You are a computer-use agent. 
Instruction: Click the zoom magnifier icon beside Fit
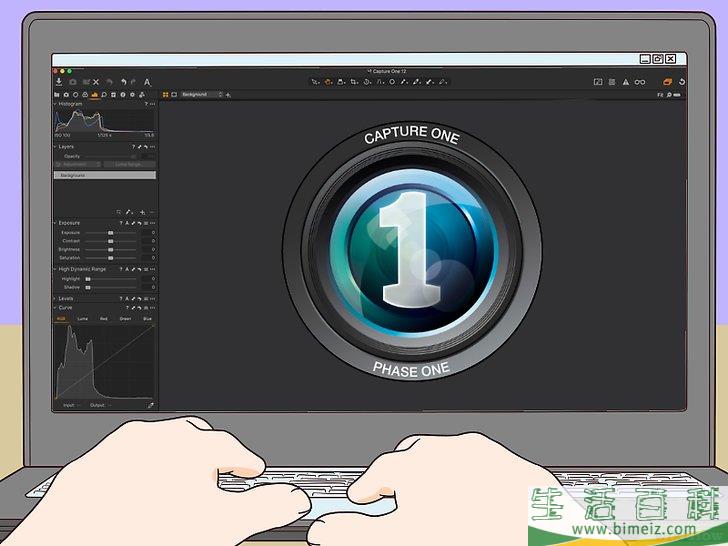pyautogui.click(x=669, y=95)
